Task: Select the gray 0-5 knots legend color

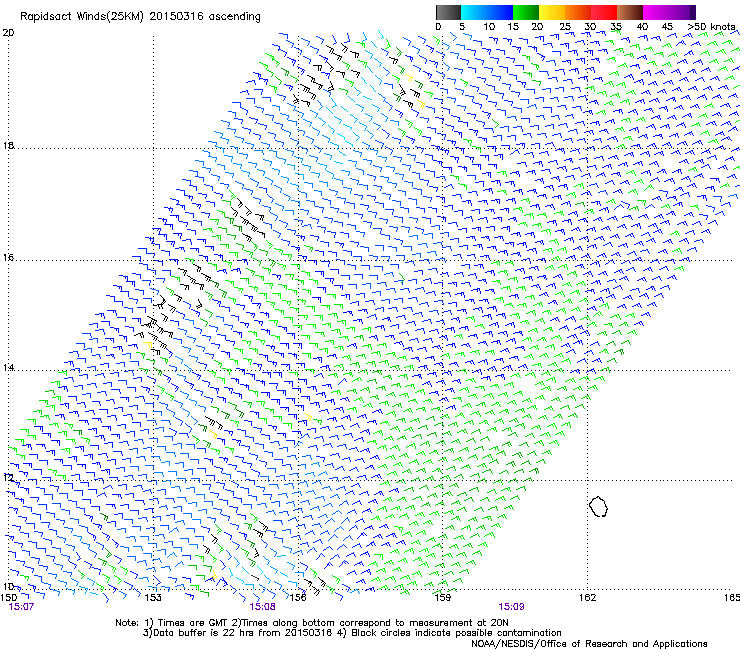Action: tap(448, 12)
